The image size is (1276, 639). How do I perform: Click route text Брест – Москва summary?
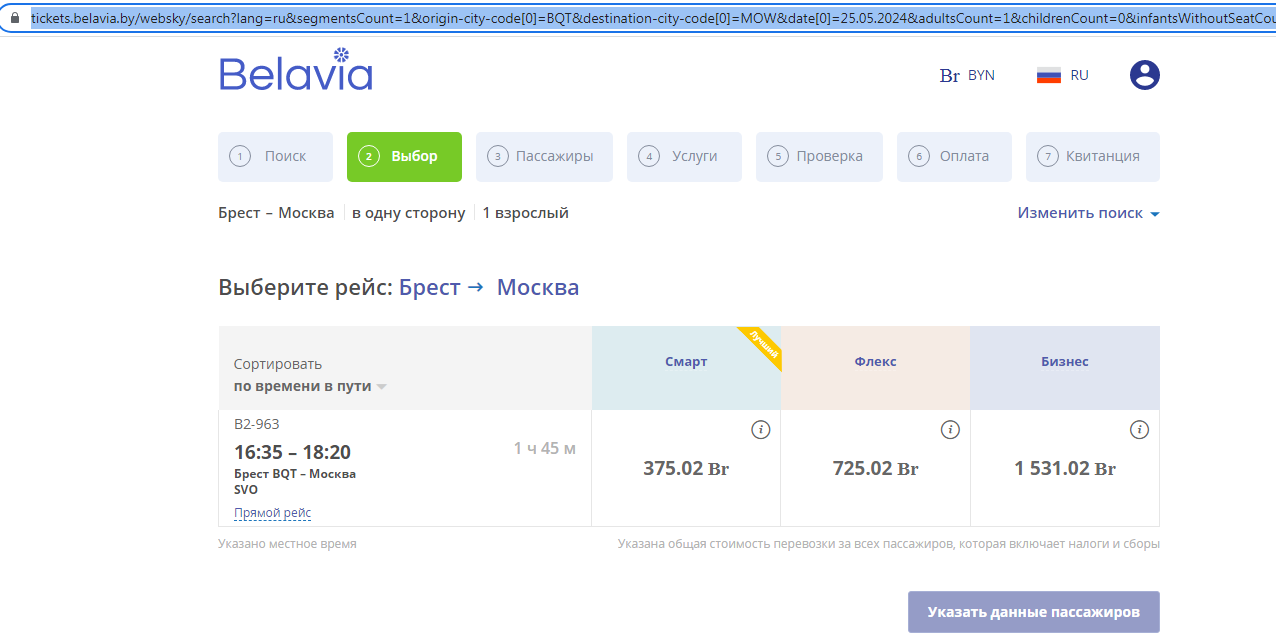[x=276, y=213]
